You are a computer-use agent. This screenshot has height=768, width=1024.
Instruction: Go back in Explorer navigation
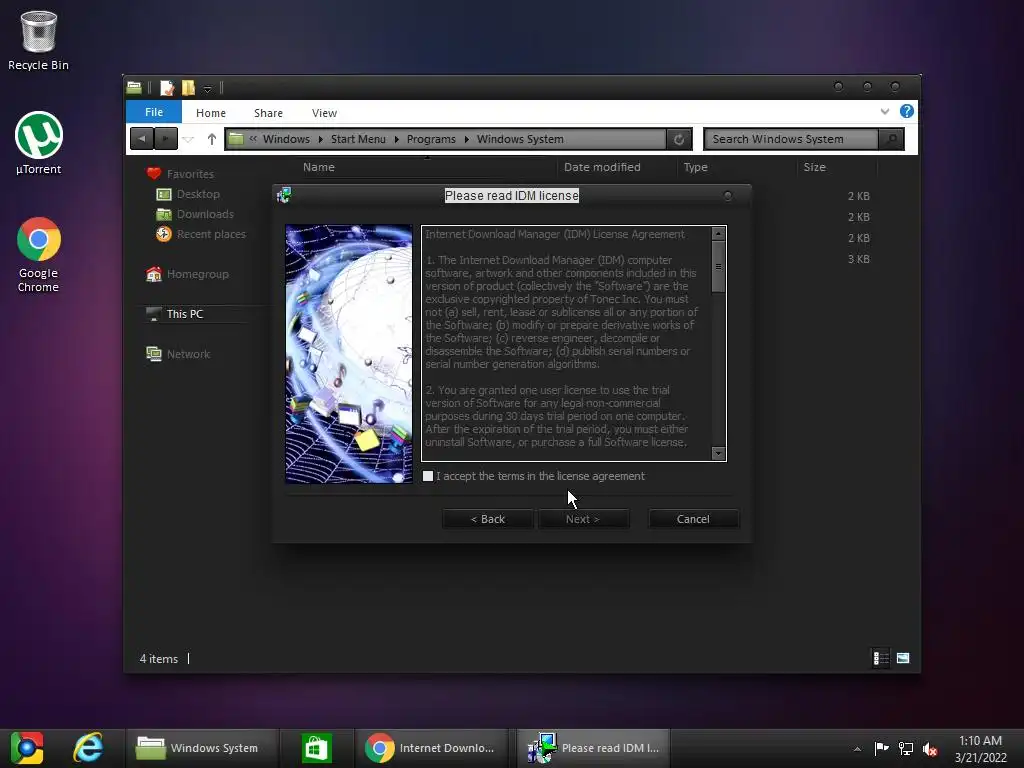142,139
